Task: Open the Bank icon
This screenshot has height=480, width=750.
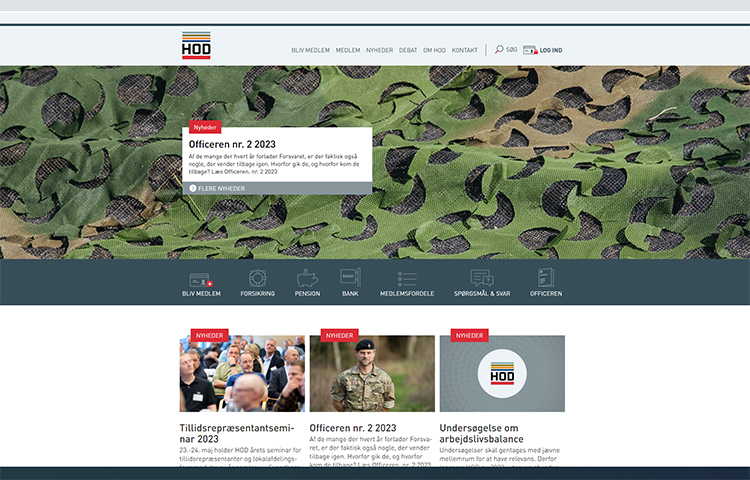Action: 349,277
